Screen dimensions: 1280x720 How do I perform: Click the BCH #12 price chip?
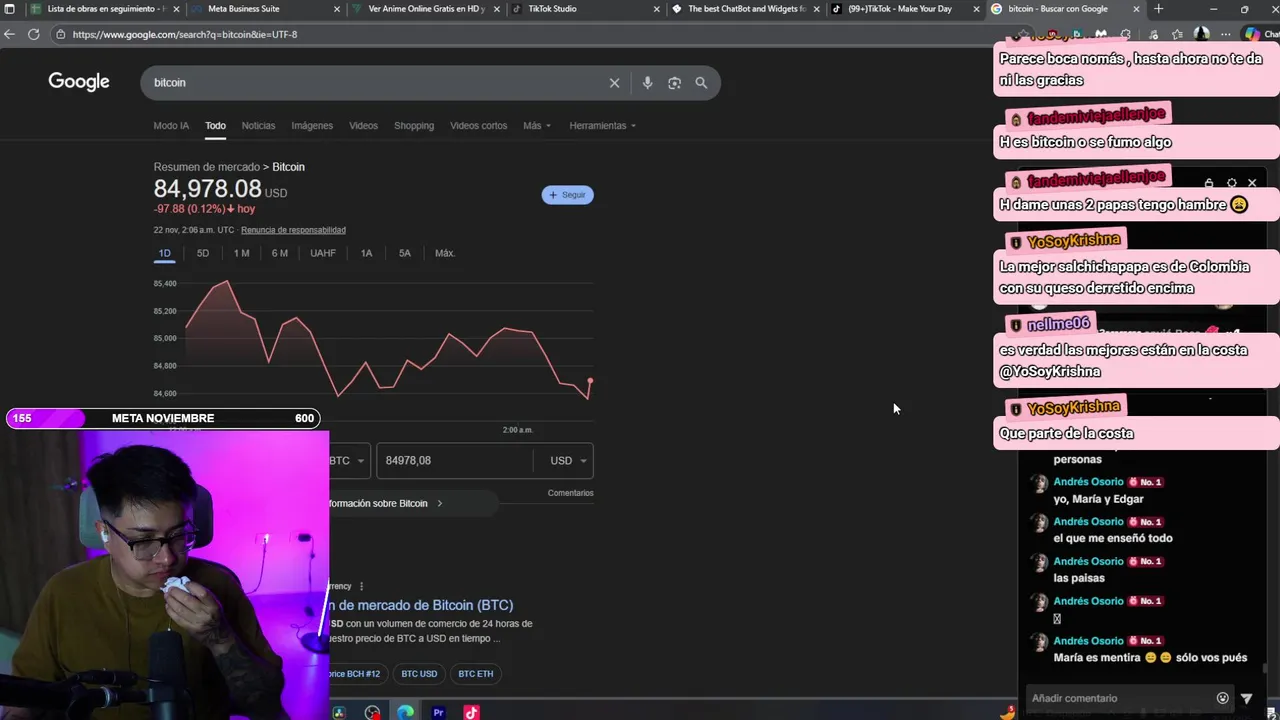point(357,674)
